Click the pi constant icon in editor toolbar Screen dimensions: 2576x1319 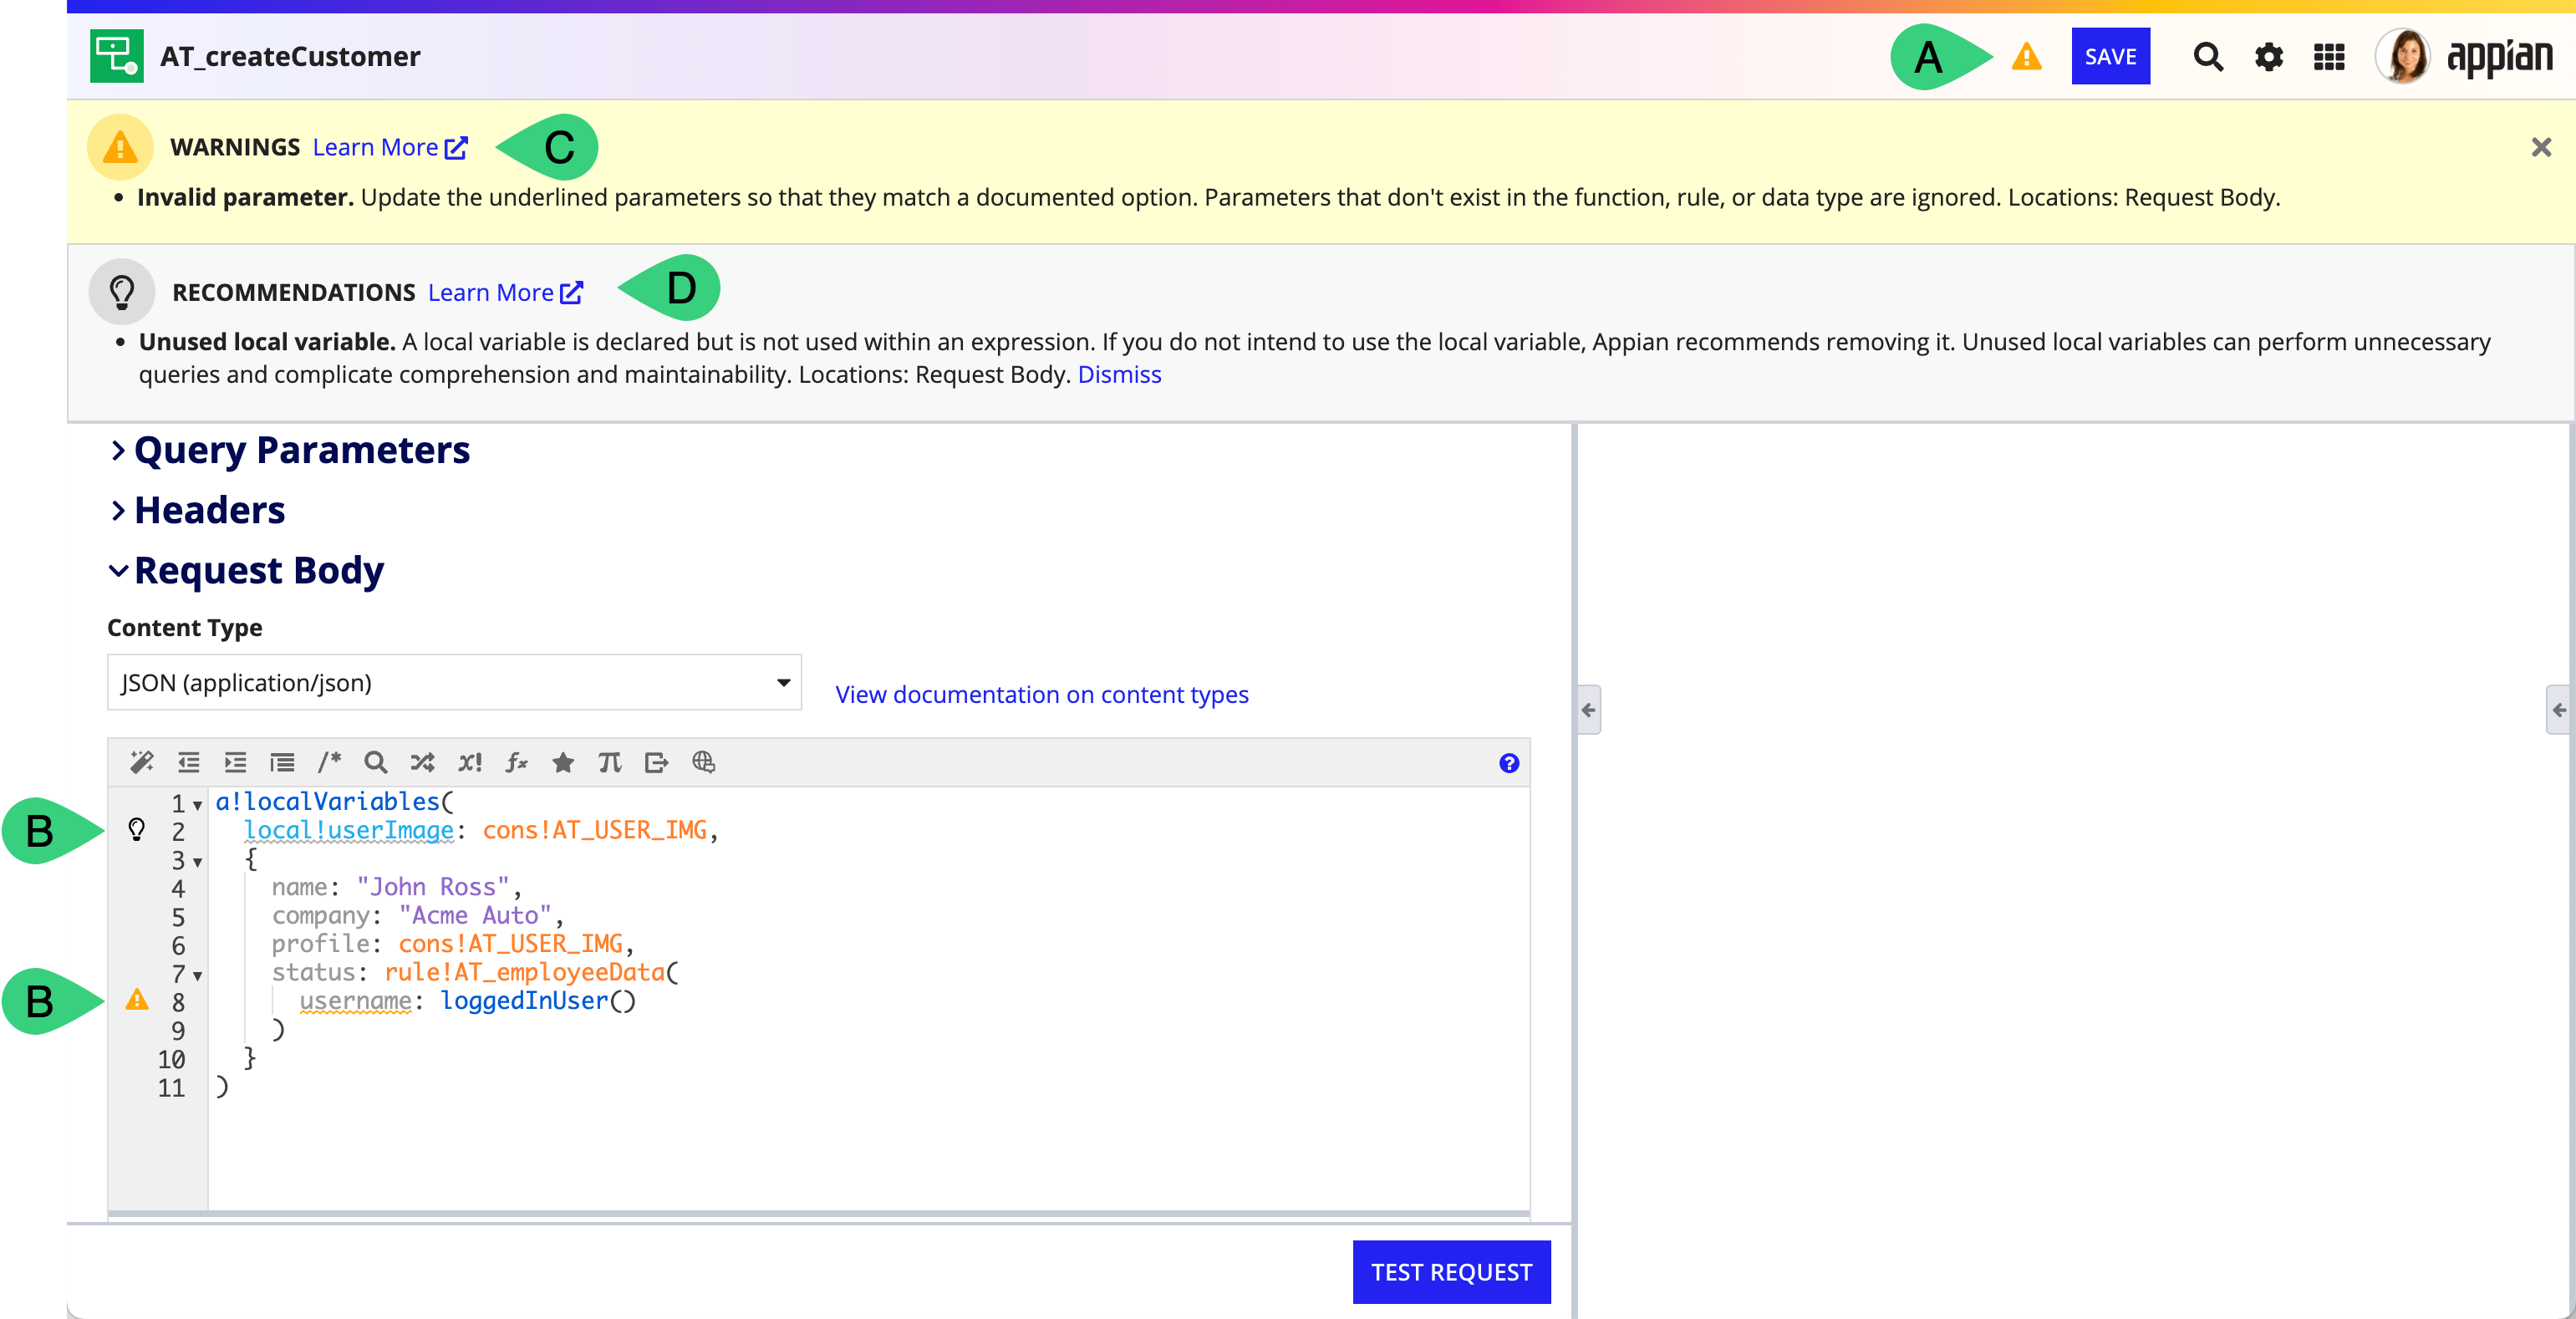coord(609,763)
